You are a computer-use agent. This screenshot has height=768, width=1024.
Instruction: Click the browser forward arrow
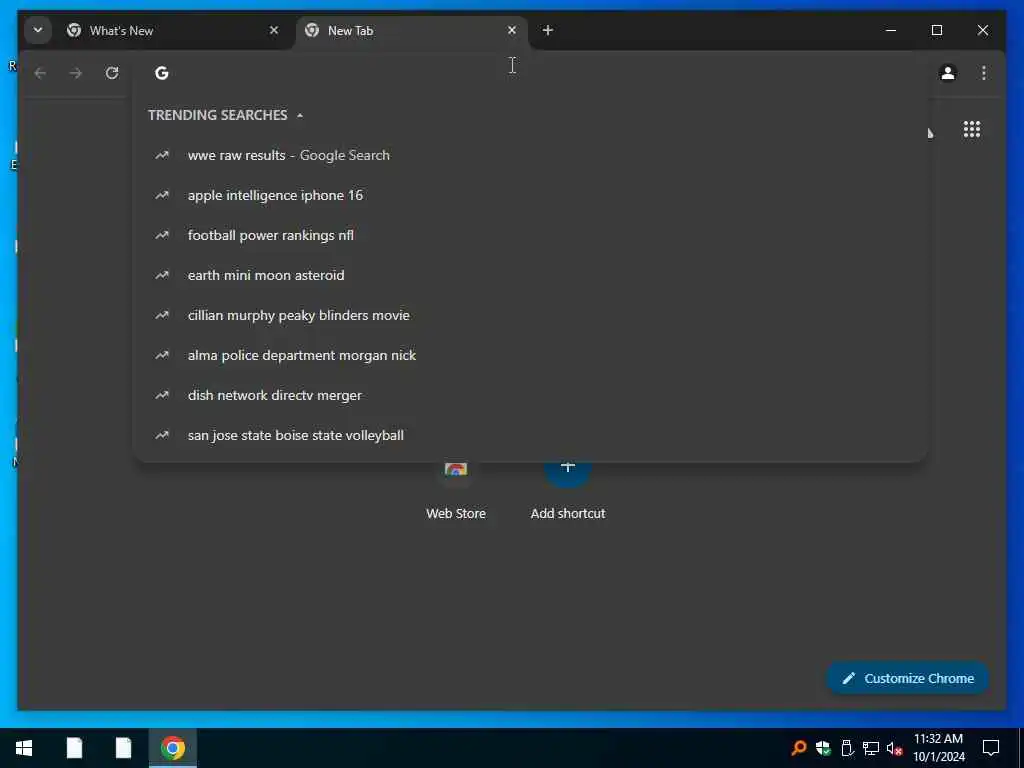coord(76,73)
